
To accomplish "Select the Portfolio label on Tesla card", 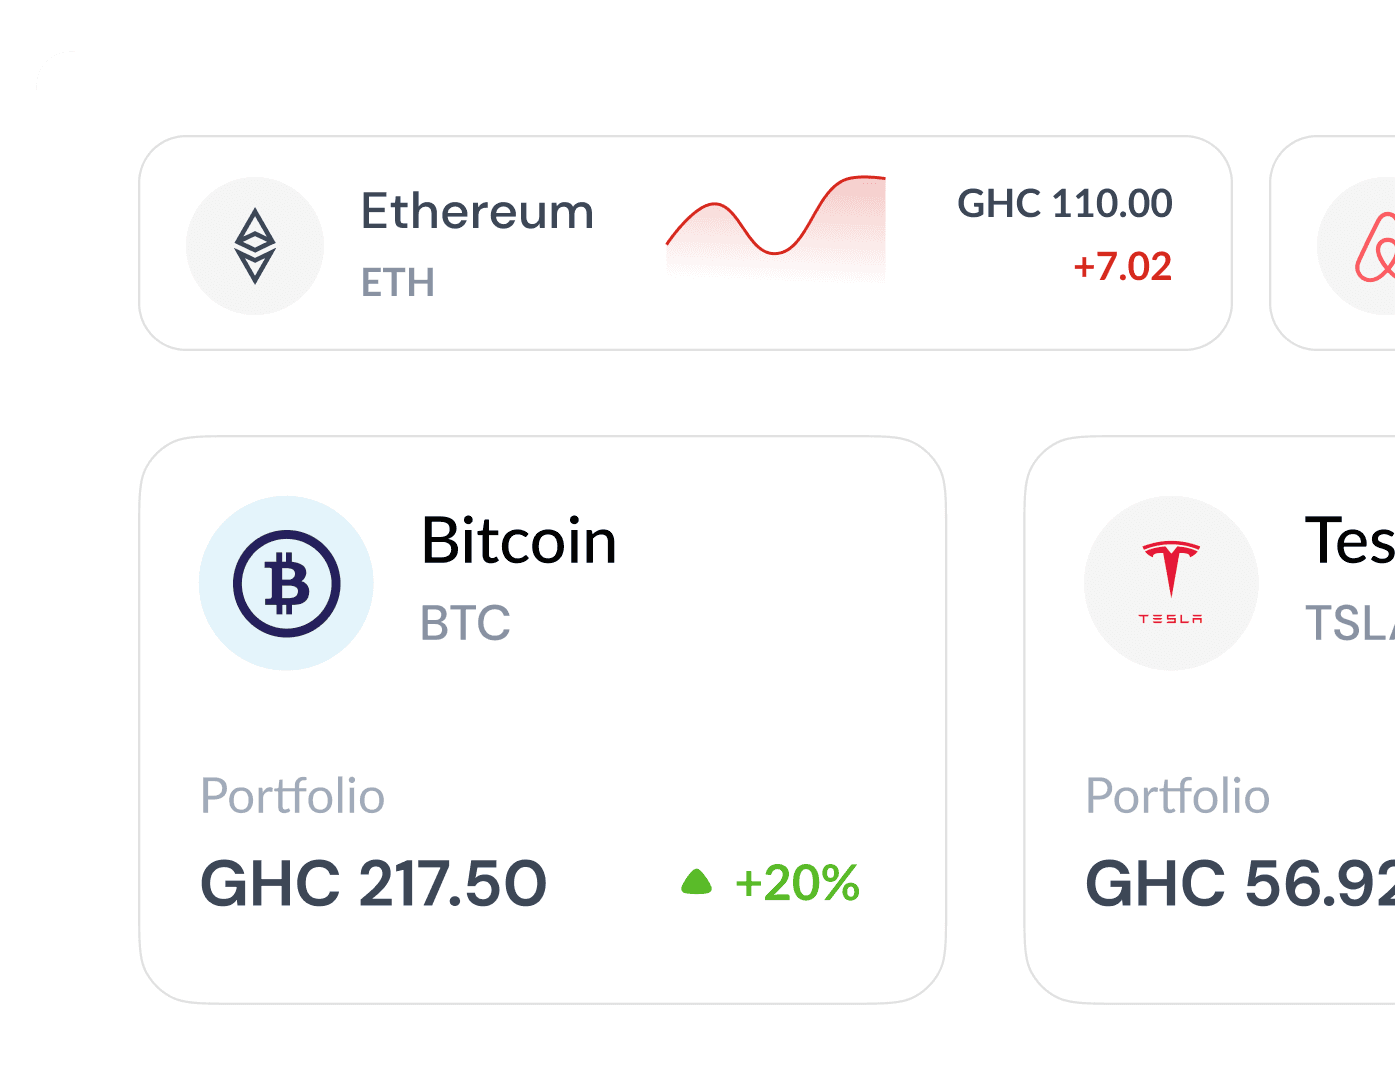I will tap(1178, 797).
